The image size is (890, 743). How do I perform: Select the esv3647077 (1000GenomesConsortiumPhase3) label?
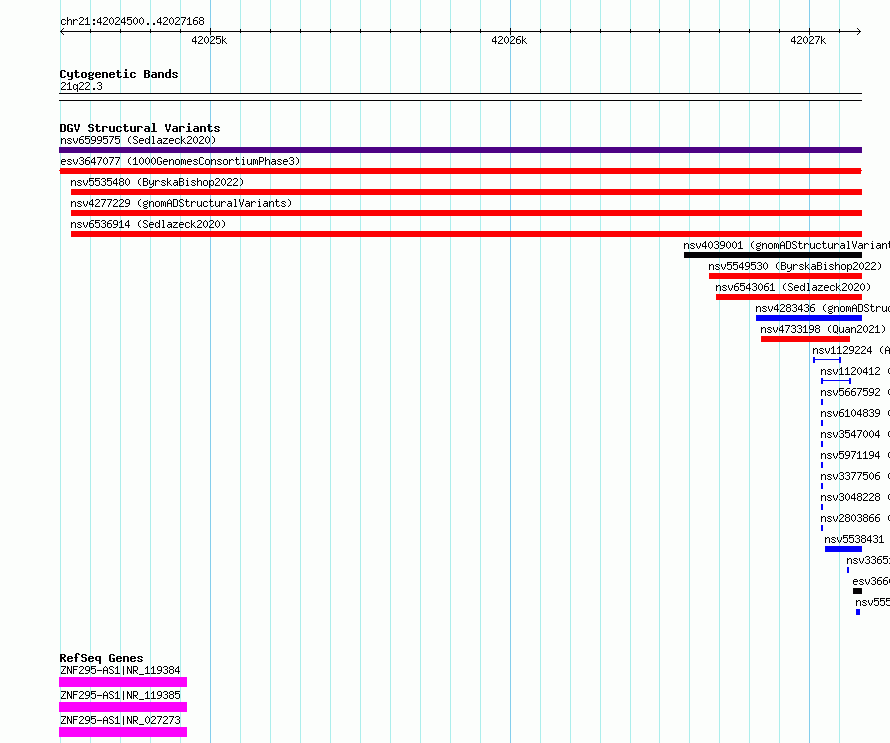[180, 161]
